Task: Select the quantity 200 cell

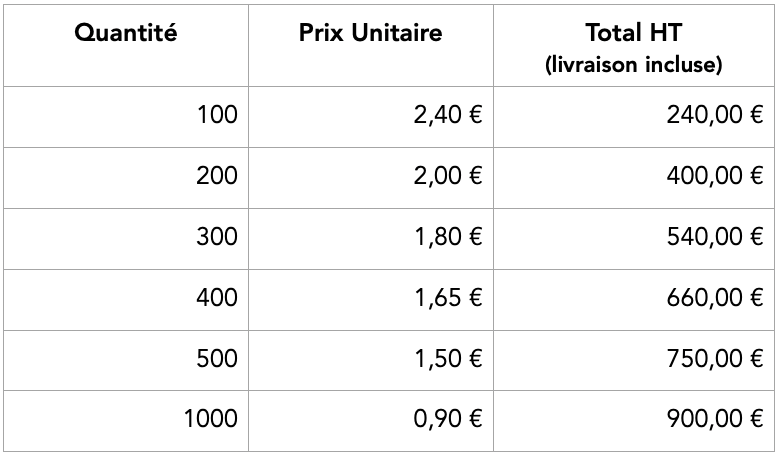Action: tap(217, 176)
